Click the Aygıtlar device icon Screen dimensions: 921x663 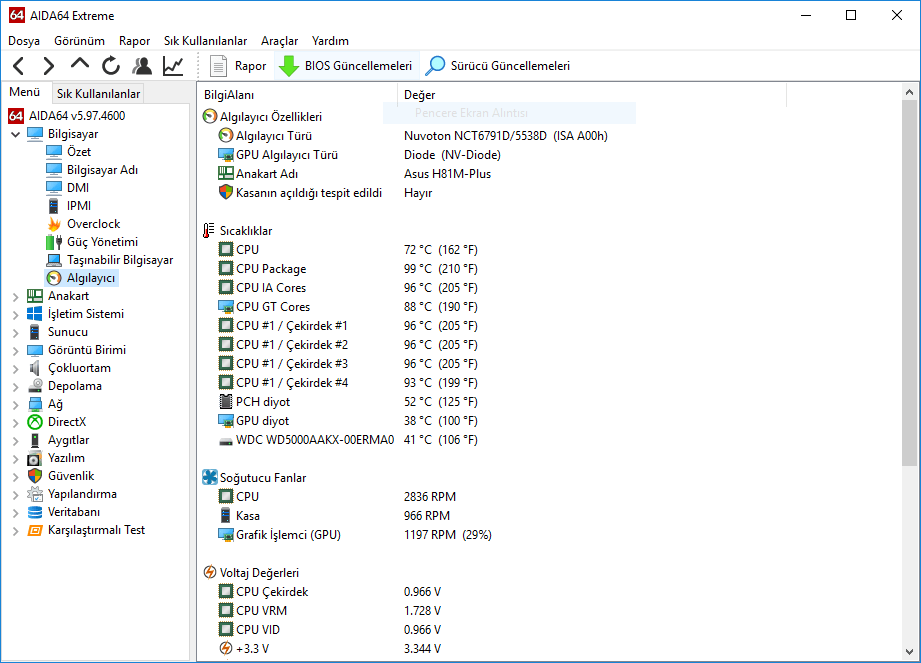35,440
